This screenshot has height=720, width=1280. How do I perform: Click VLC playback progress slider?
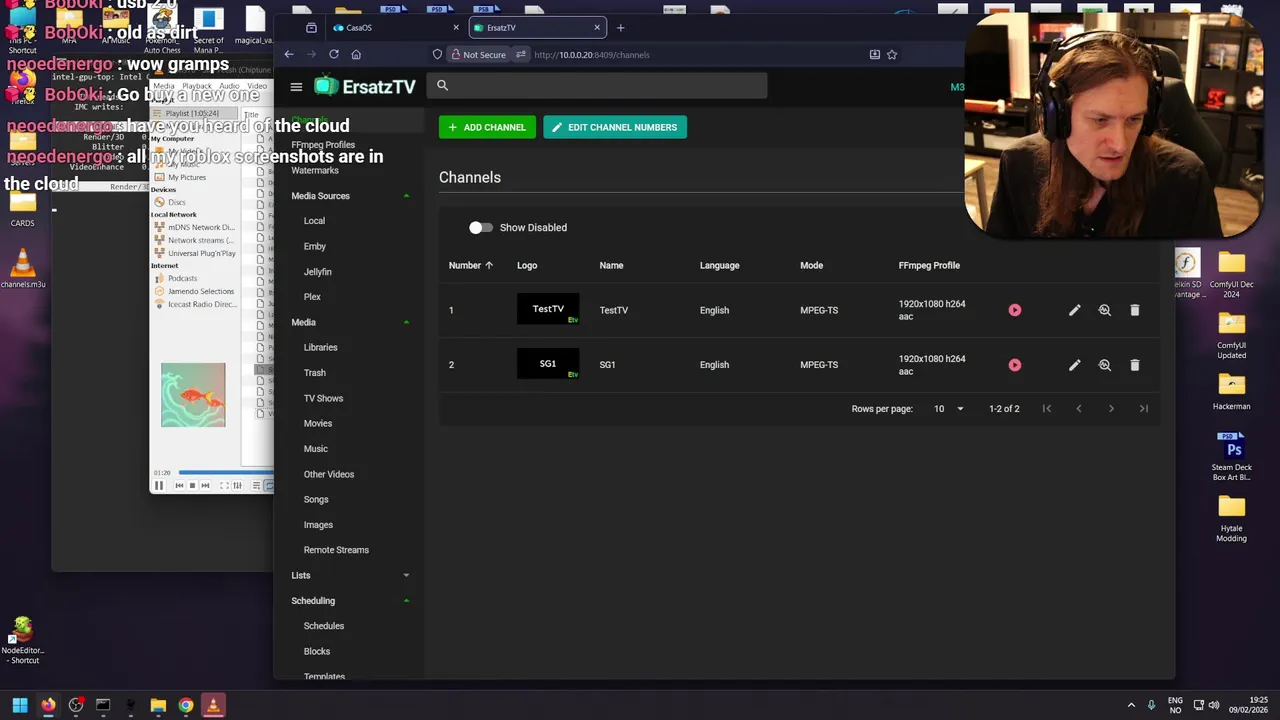tap(226, 472)
